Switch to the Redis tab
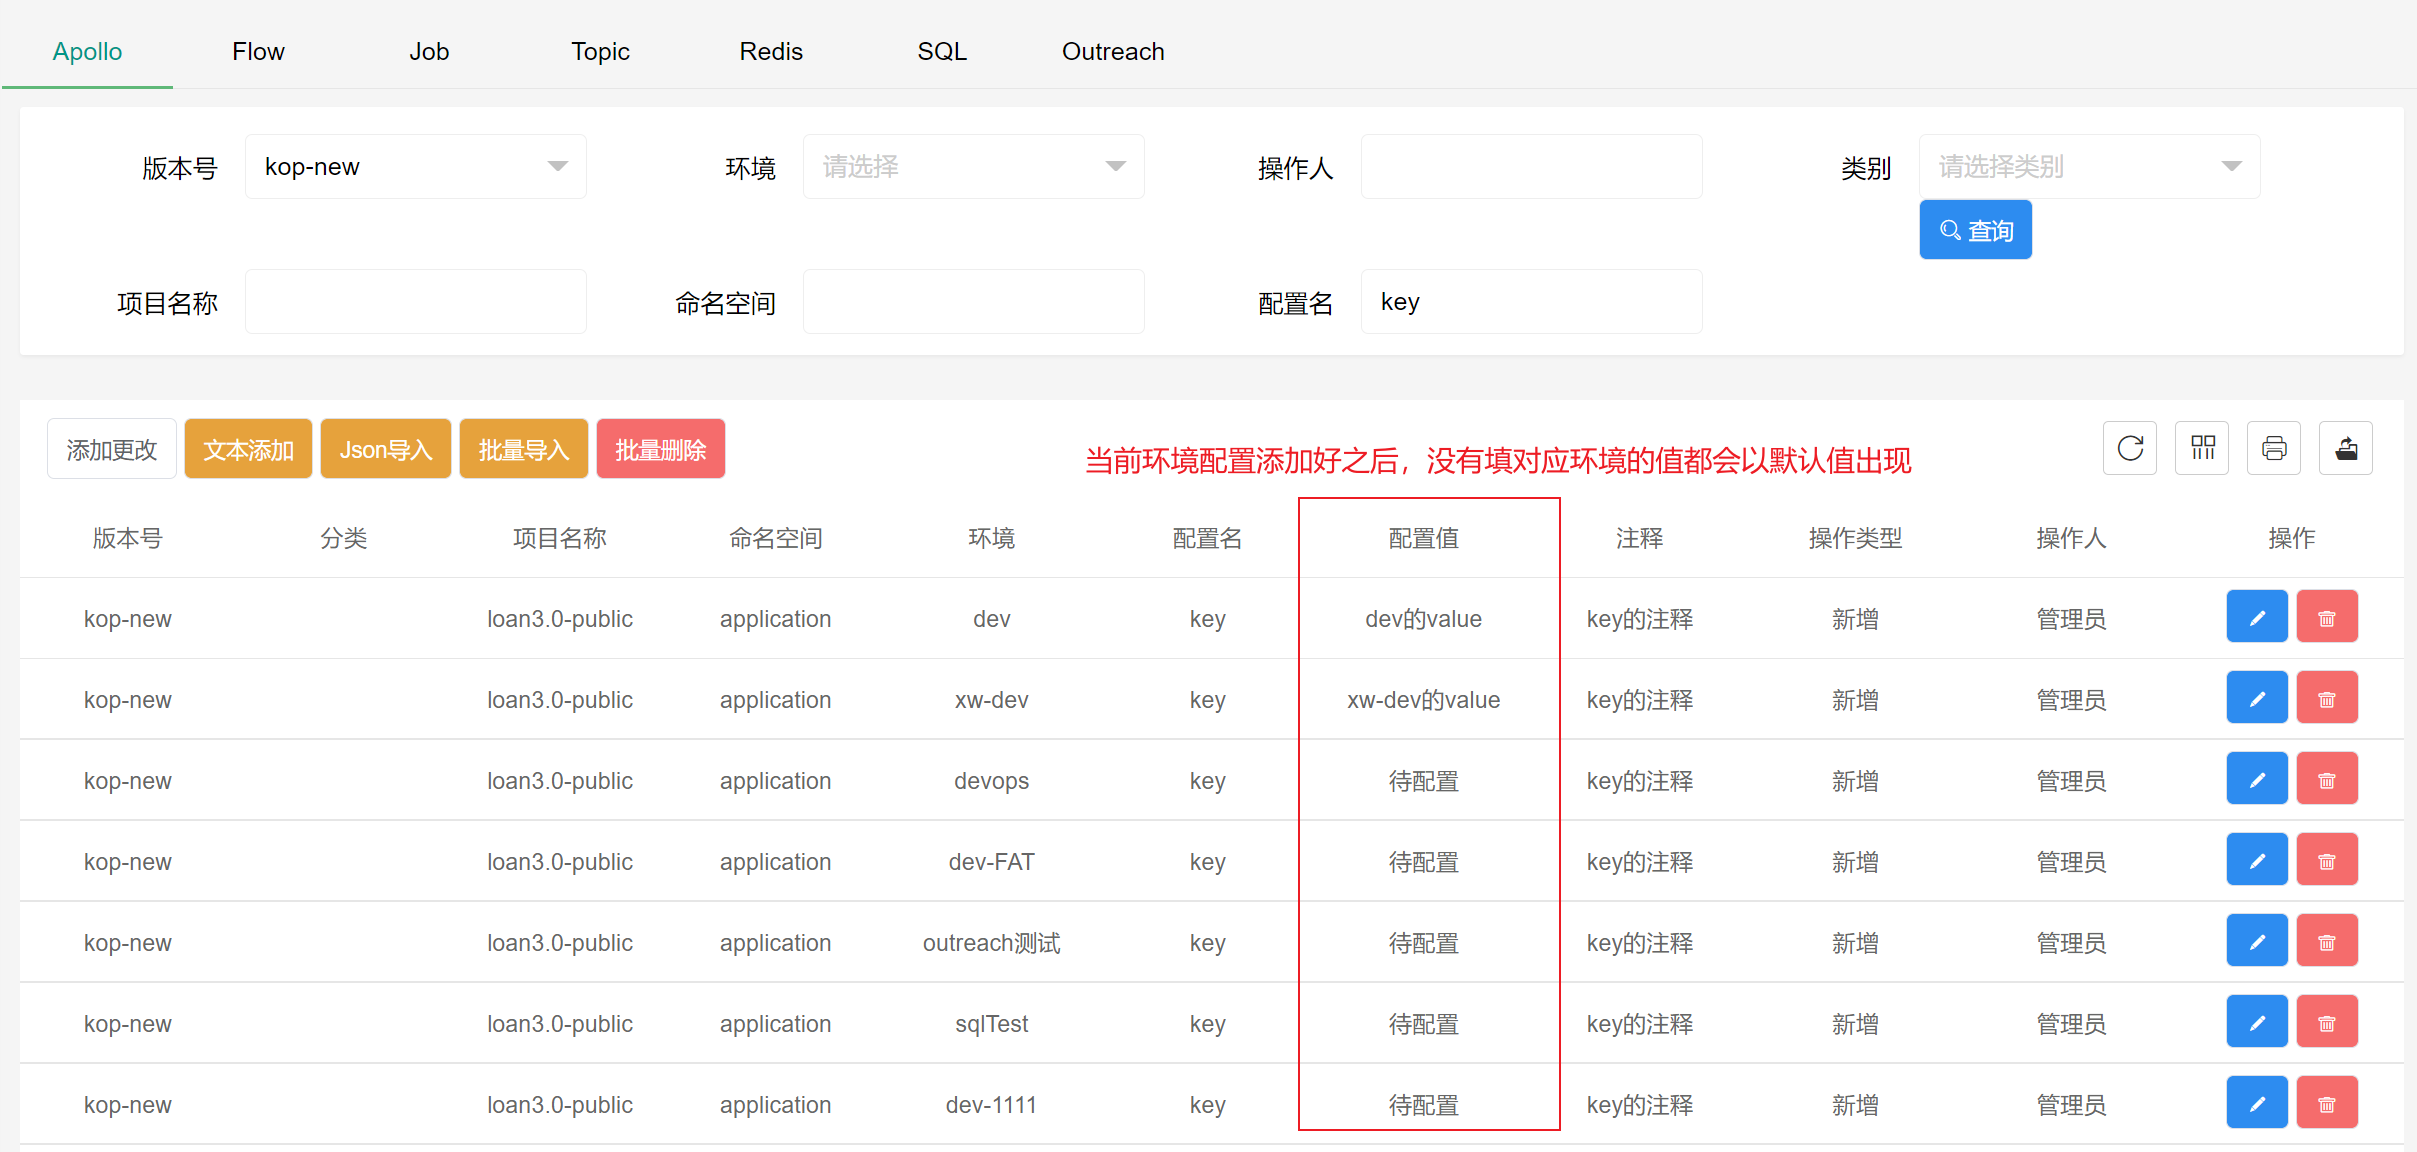The height and width of the screenshot is (1152, 2417). click(x=770, y=52)
